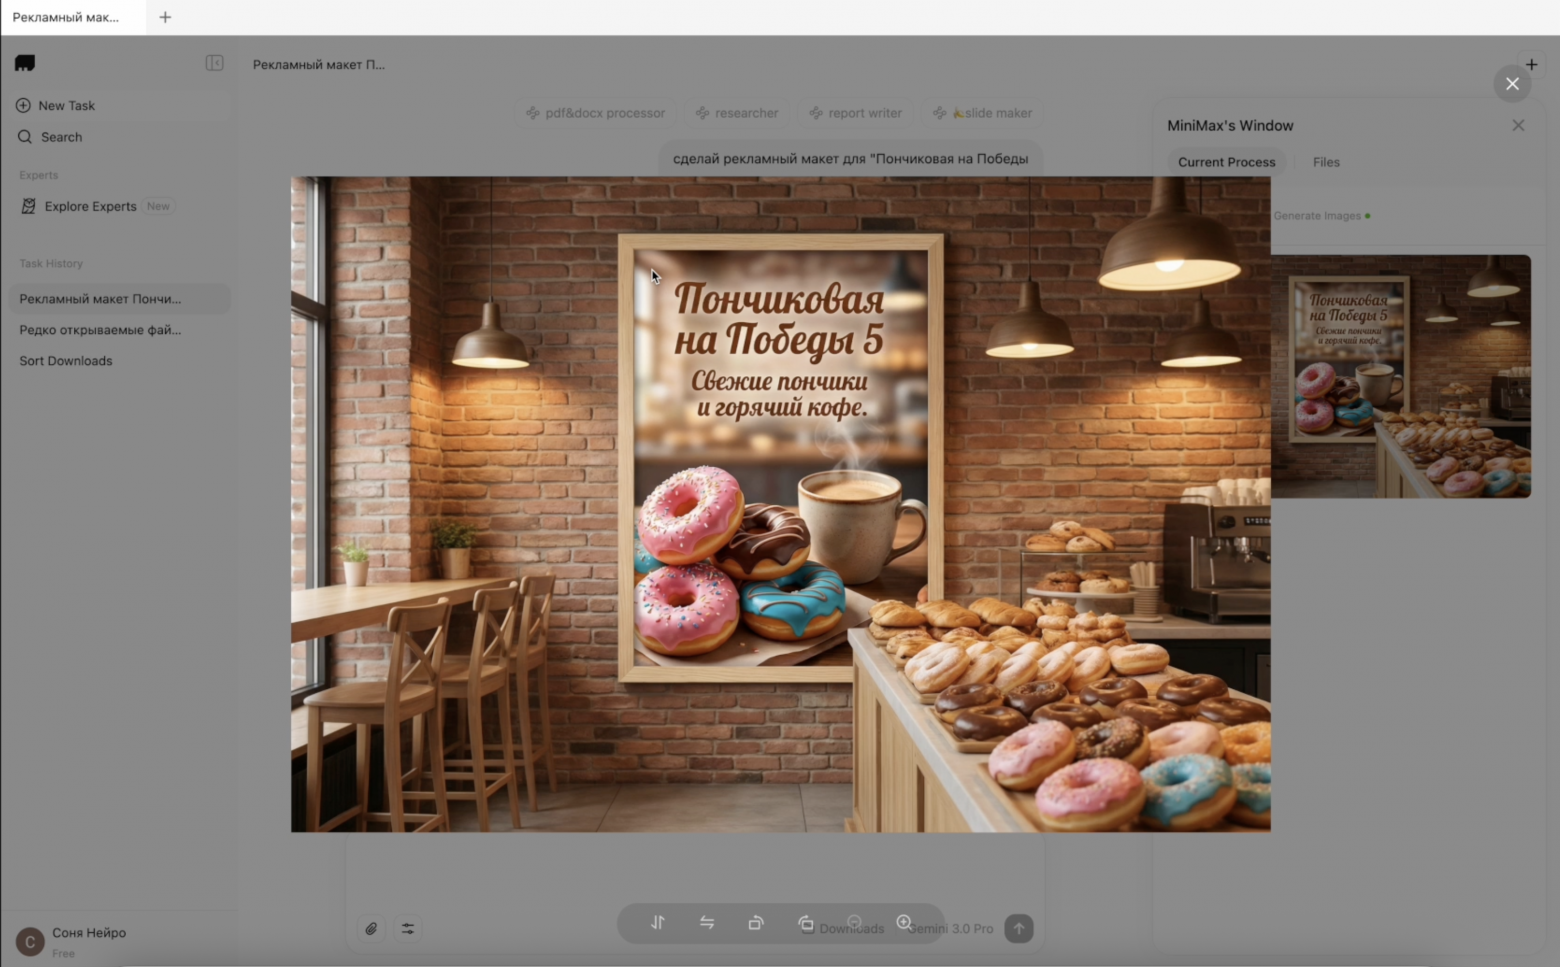Click the paperclip attachment icon
The image size is (1560, 967).
[x=371, y=928]
